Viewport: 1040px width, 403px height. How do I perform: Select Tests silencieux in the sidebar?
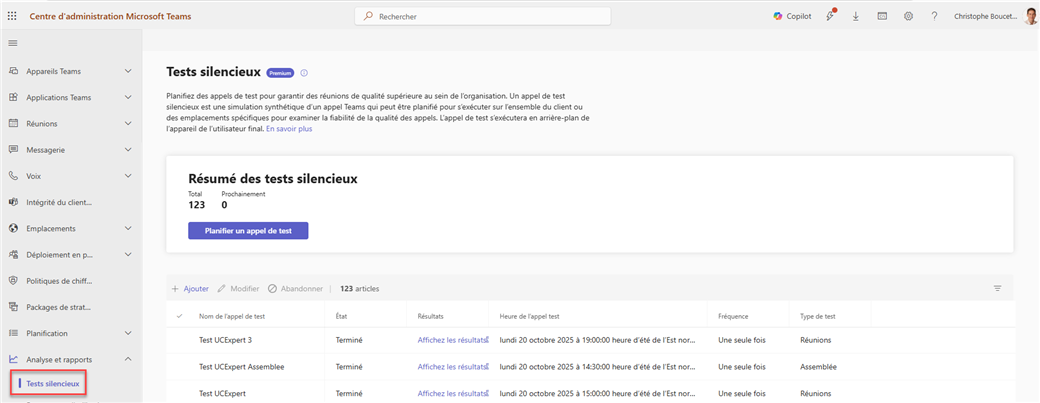click(52, 383)
